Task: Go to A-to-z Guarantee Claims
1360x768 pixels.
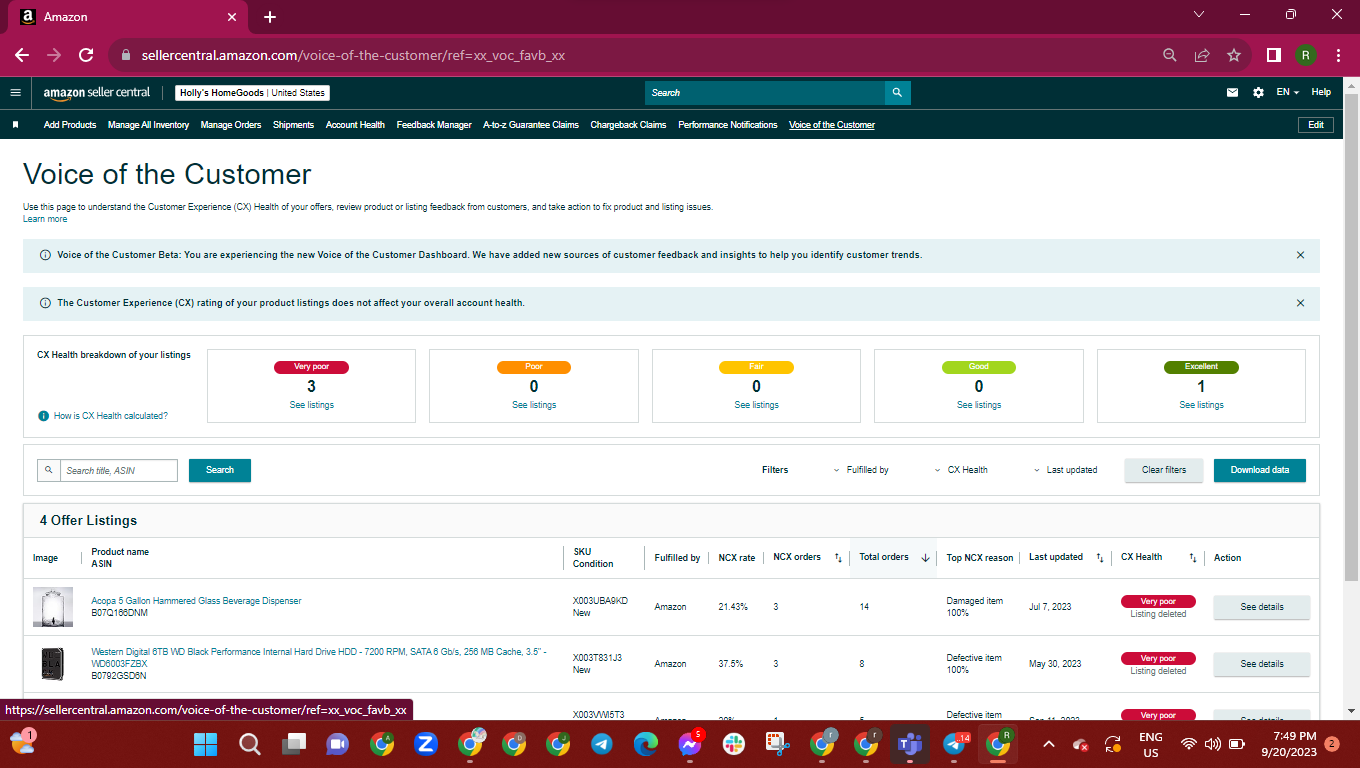Action: [x=531, y=125]
